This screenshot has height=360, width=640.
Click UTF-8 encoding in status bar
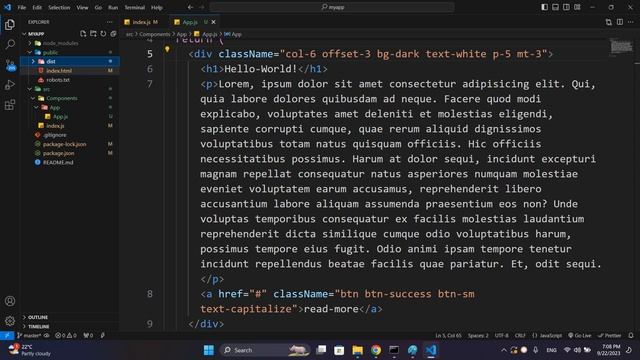click(x=502, y=336)
